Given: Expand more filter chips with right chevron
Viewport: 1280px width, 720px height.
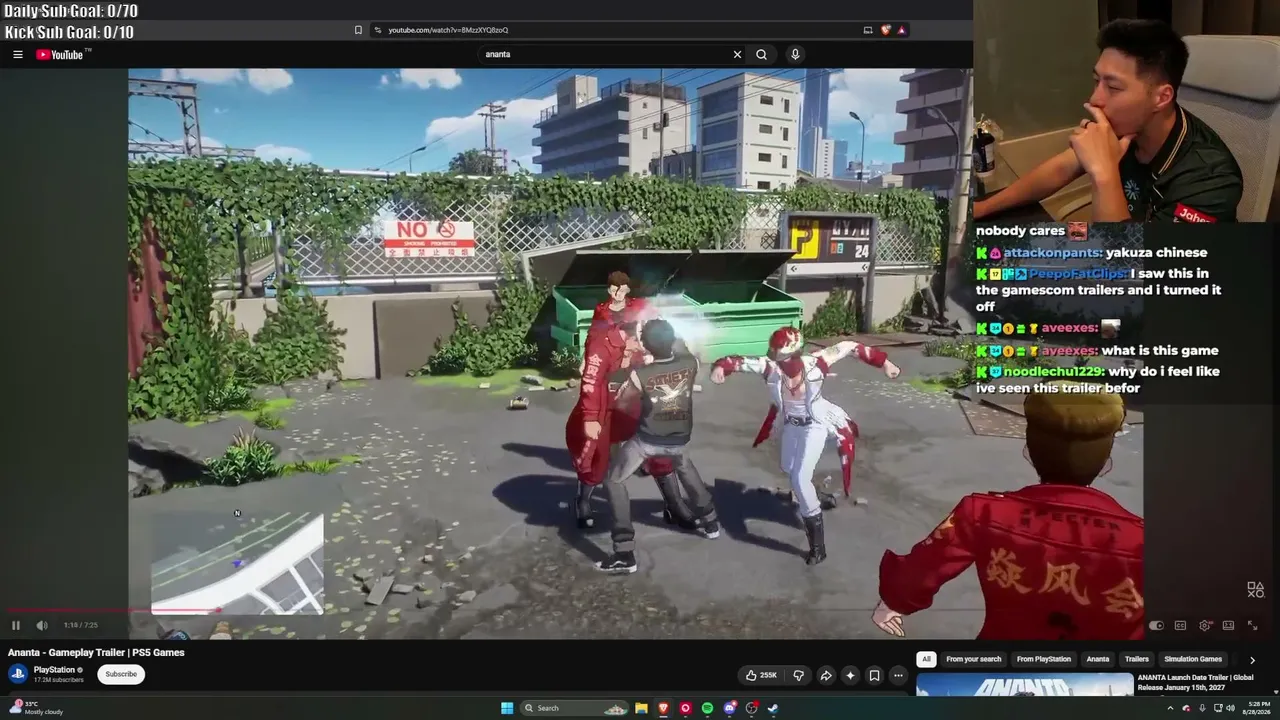Looking at the screenshot, I should pyautogui.click(x=1252, y=660).
